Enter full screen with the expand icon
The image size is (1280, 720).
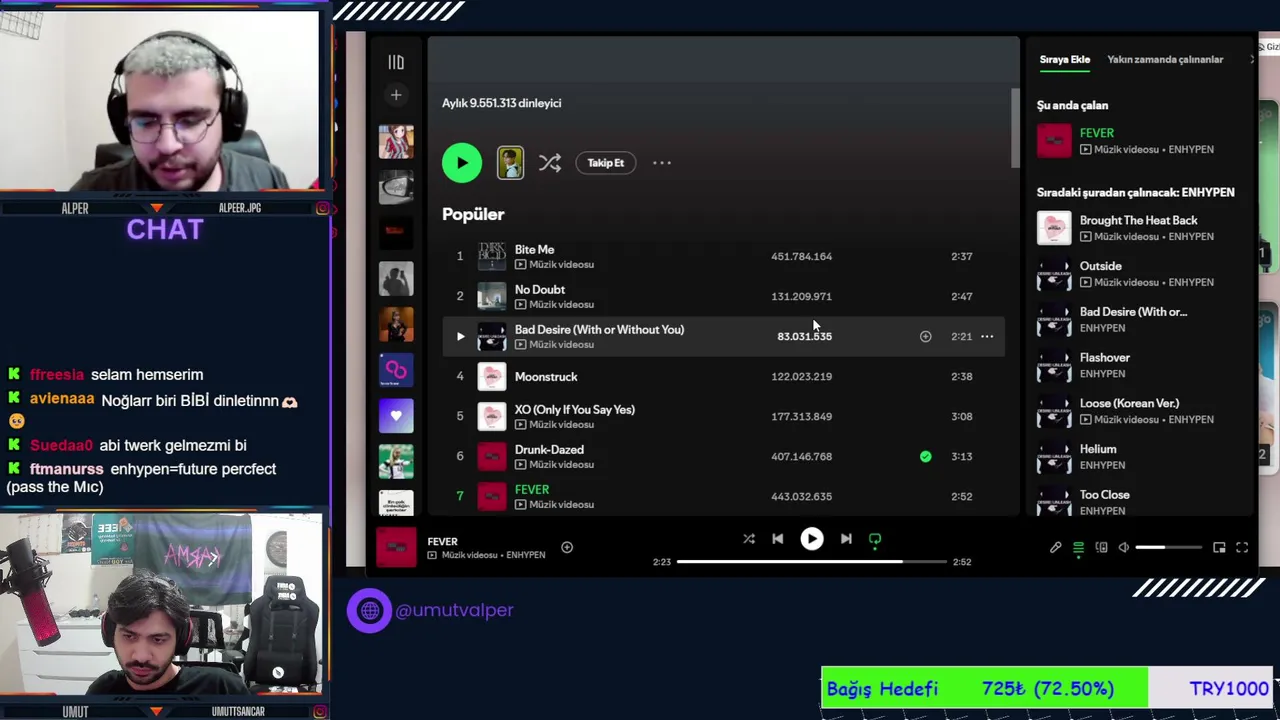click(1242, 547)
